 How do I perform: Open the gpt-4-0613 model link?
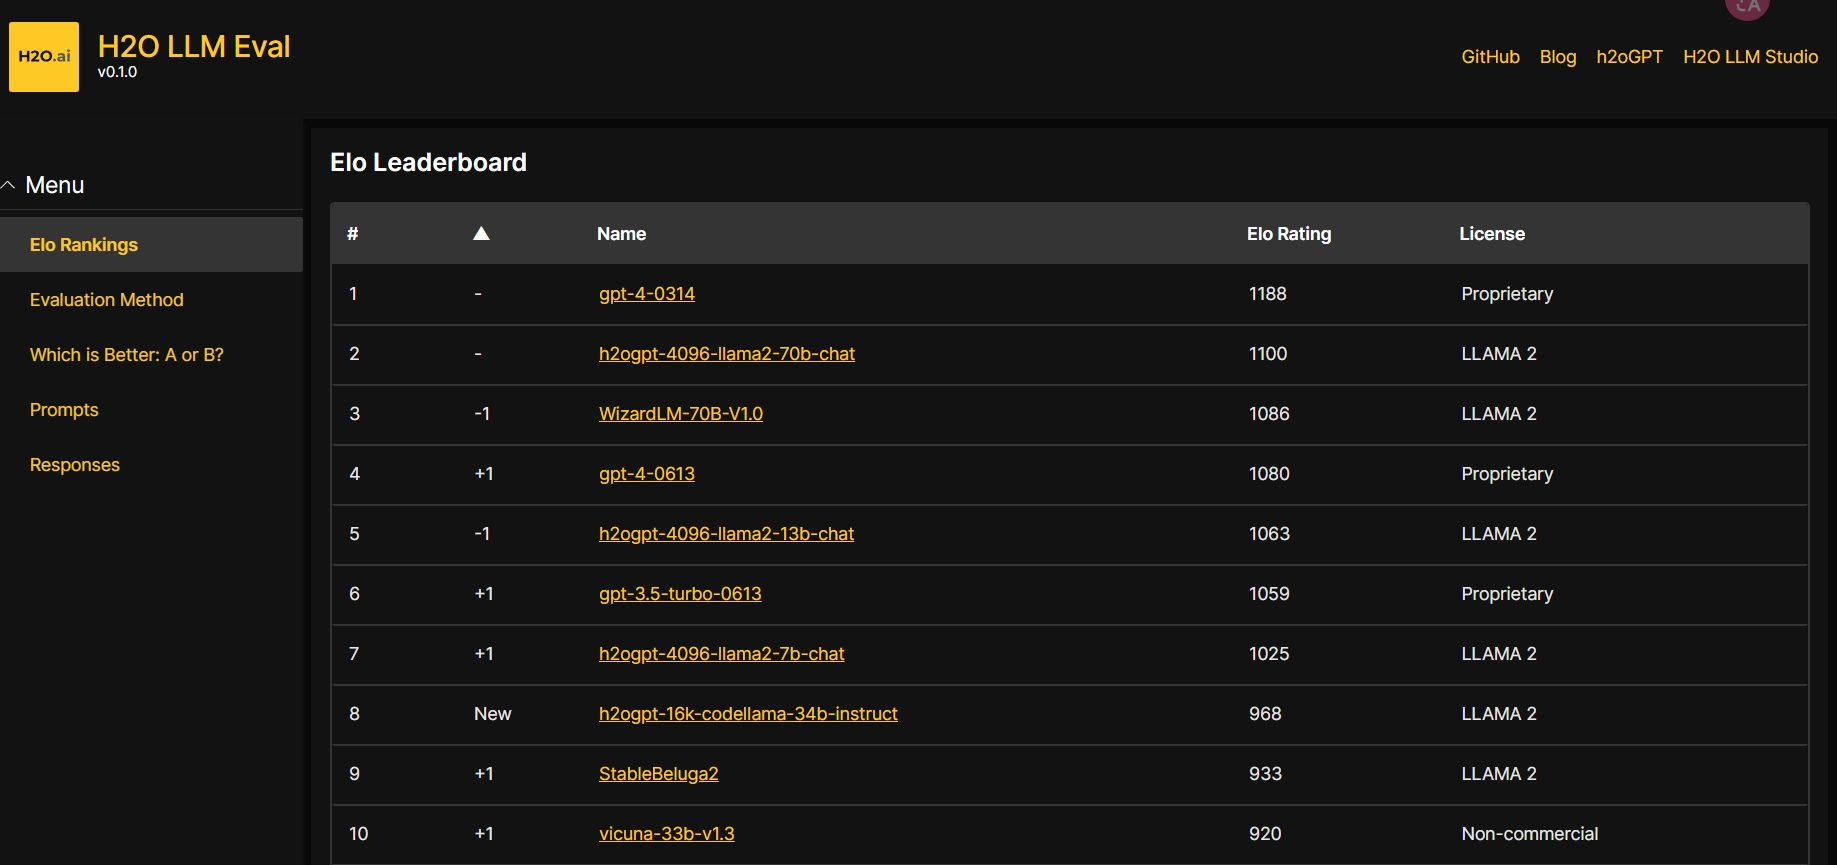coord(647,474)
